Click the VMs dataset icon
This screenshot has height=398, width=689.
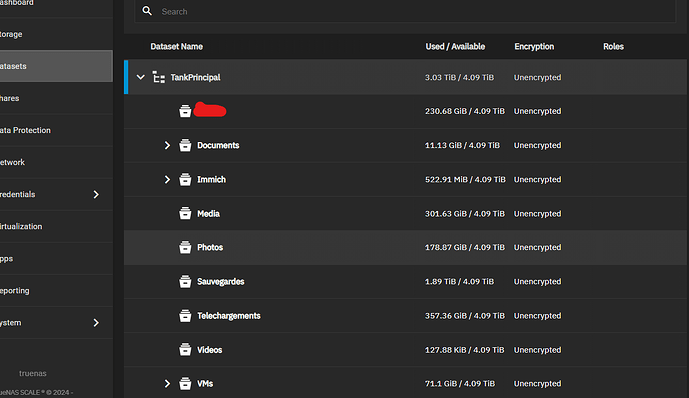click(185, 384)
